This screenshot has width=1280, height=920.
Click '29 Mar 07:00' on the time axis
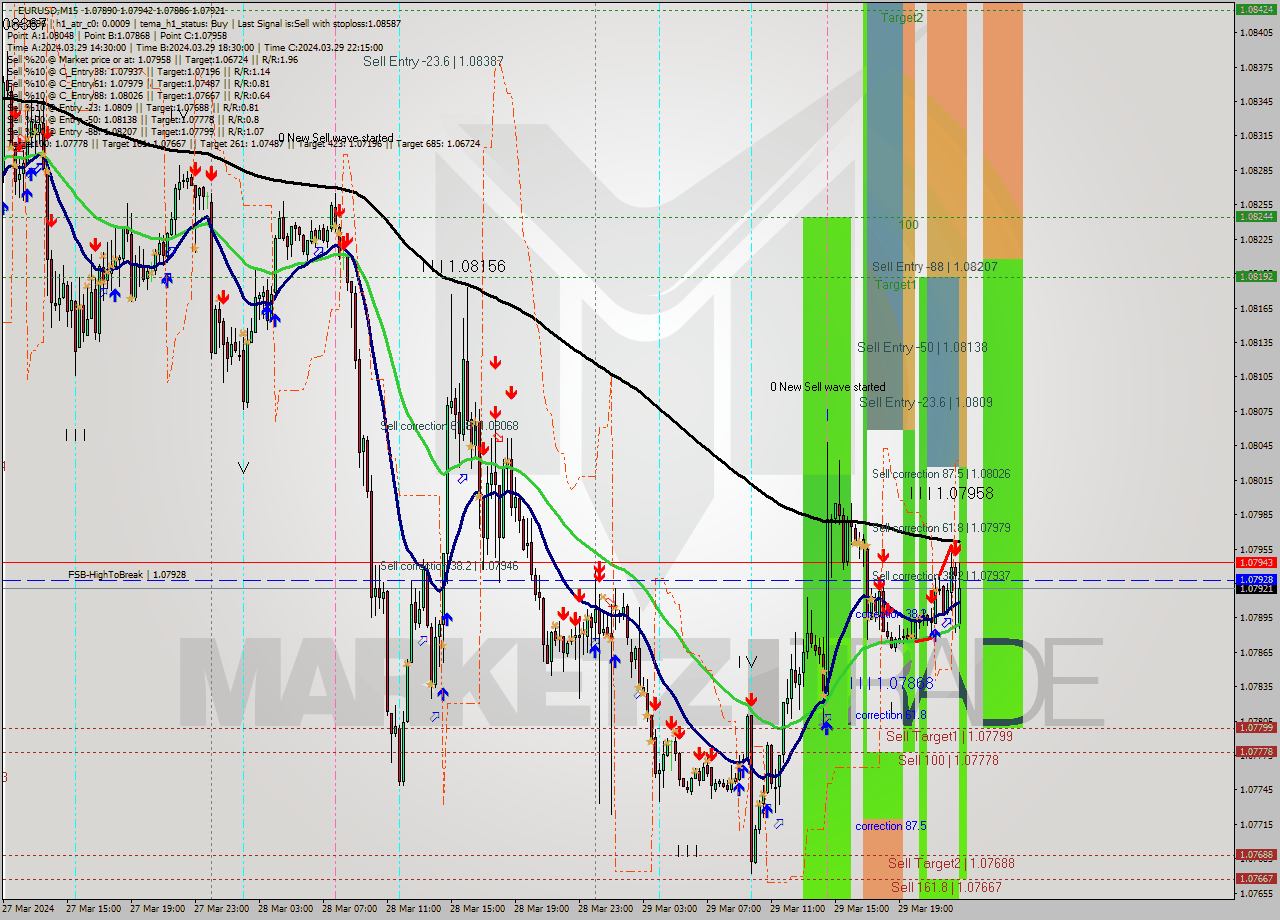coord(731,909)
